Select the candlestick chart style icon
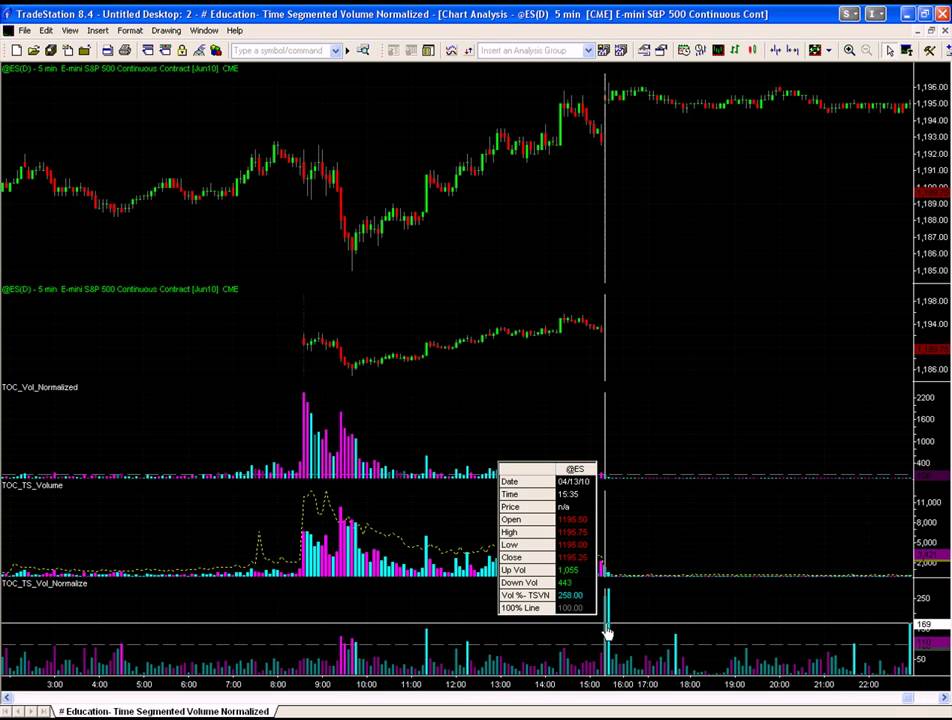 click(753, 50)
